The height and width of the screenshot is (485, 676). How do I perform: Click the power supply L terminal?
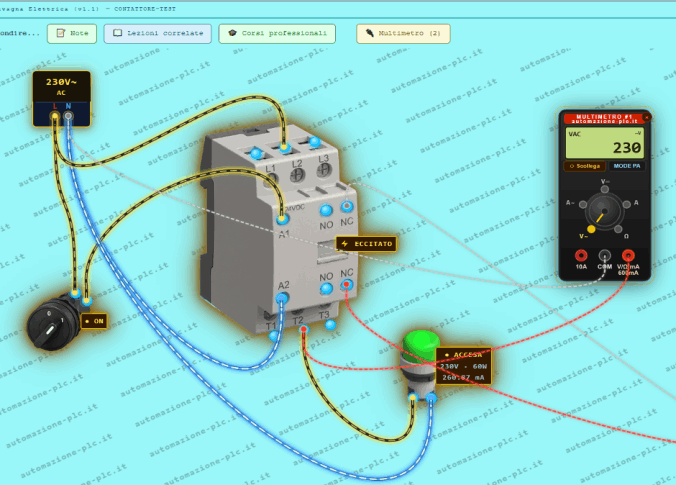tap(55, 116)
